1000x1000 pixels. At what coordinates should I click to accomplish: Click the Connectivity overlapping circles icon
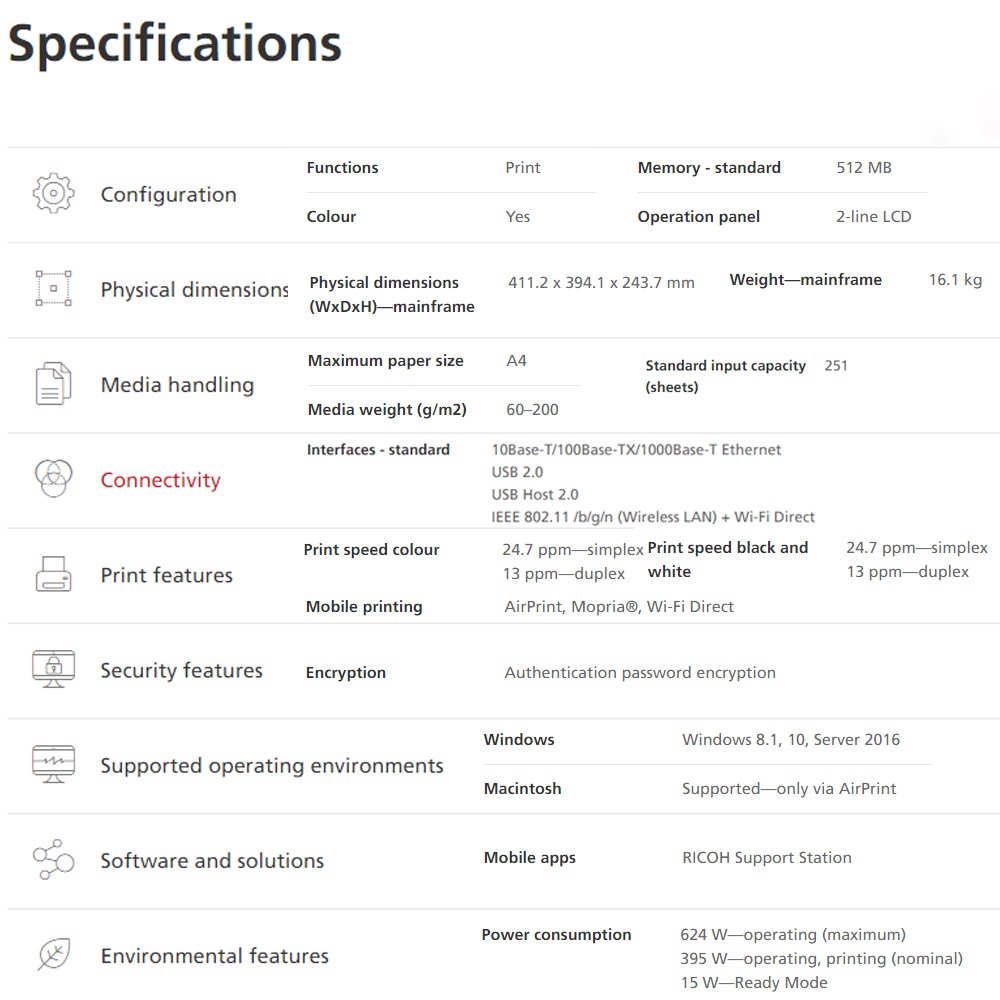coord(53,479)
